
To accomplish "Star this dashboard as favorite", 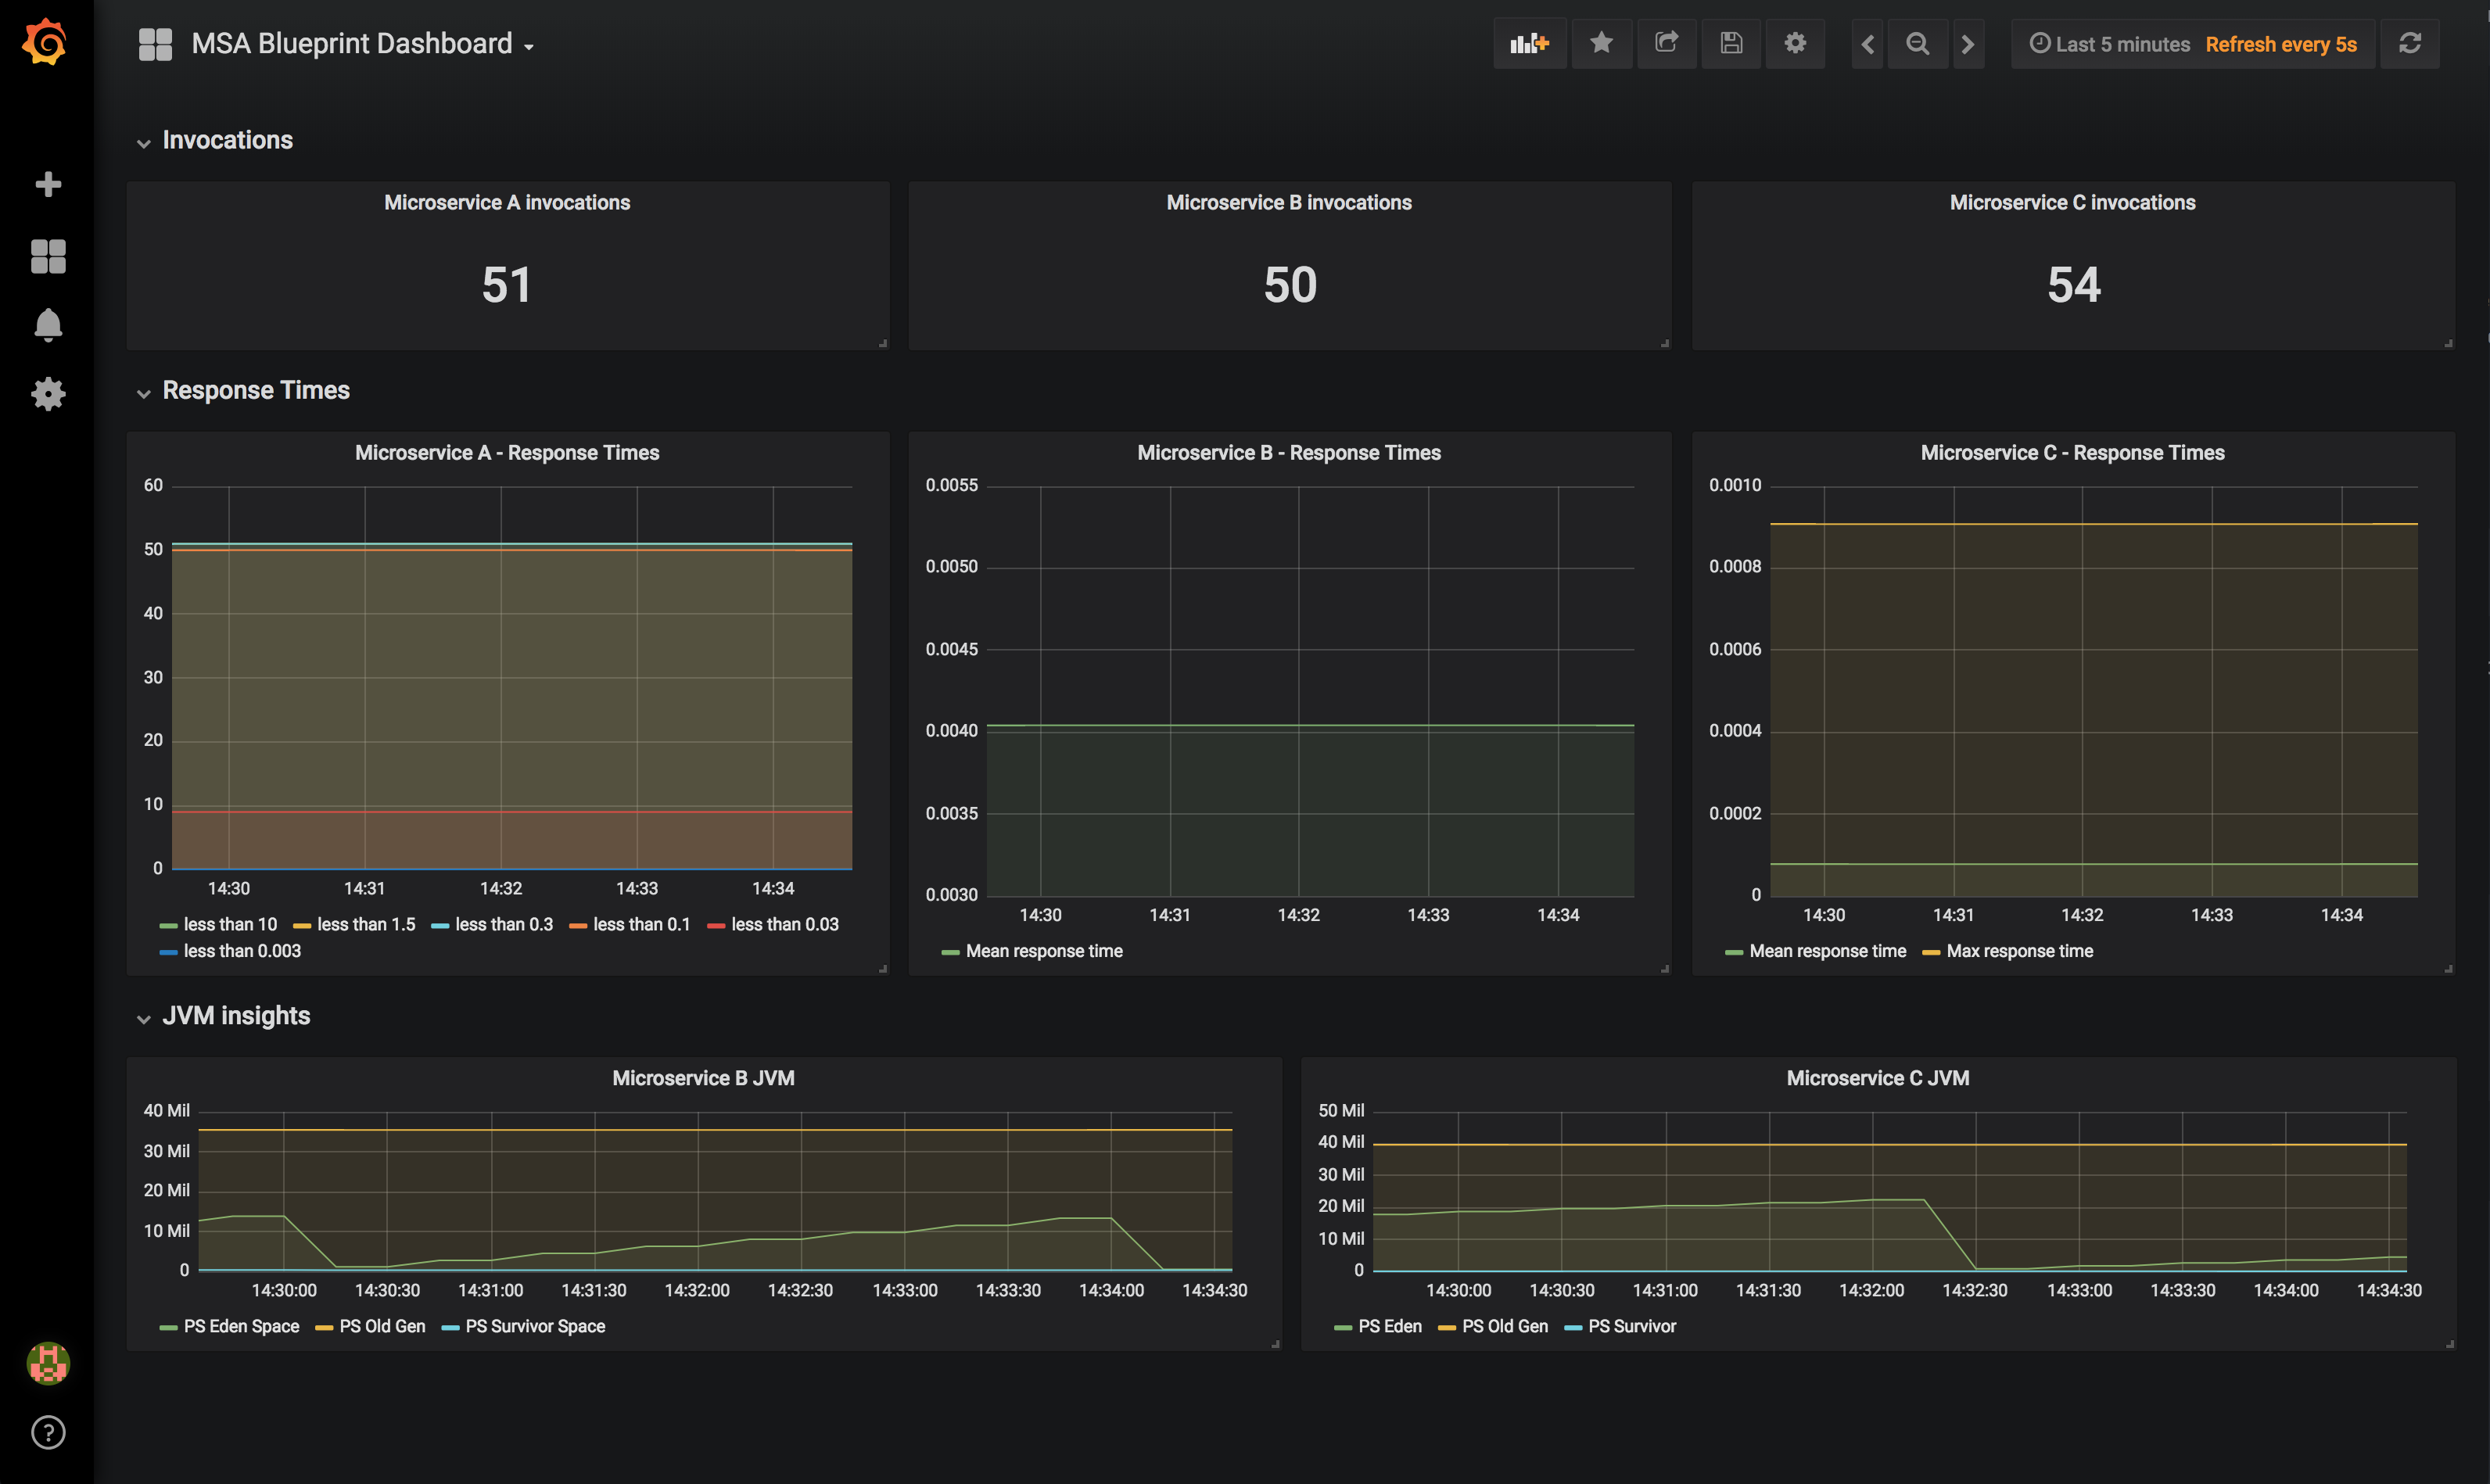I will click(x=1601, y=44).
